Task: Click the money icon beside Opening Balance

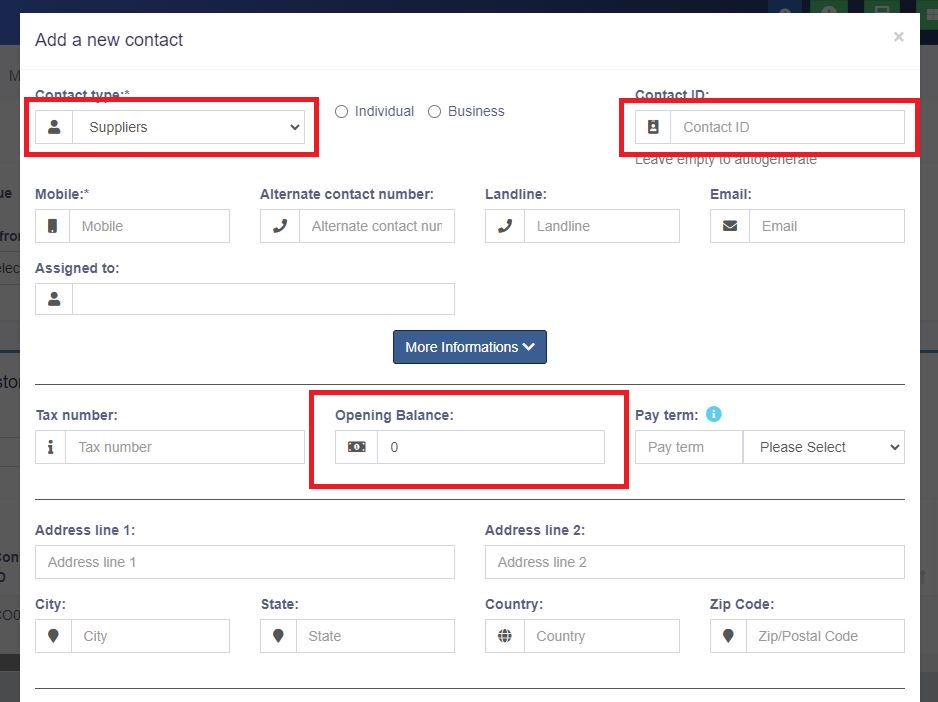Action: coord(357,447)
